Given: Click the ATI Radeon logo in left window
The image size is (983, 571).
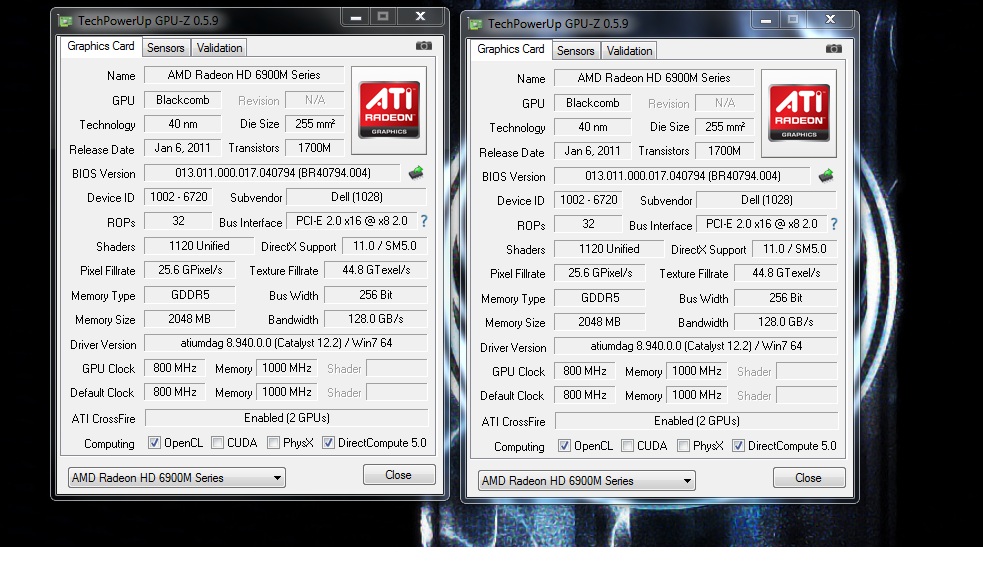Looking at the screenshot, I should point(389,110).
